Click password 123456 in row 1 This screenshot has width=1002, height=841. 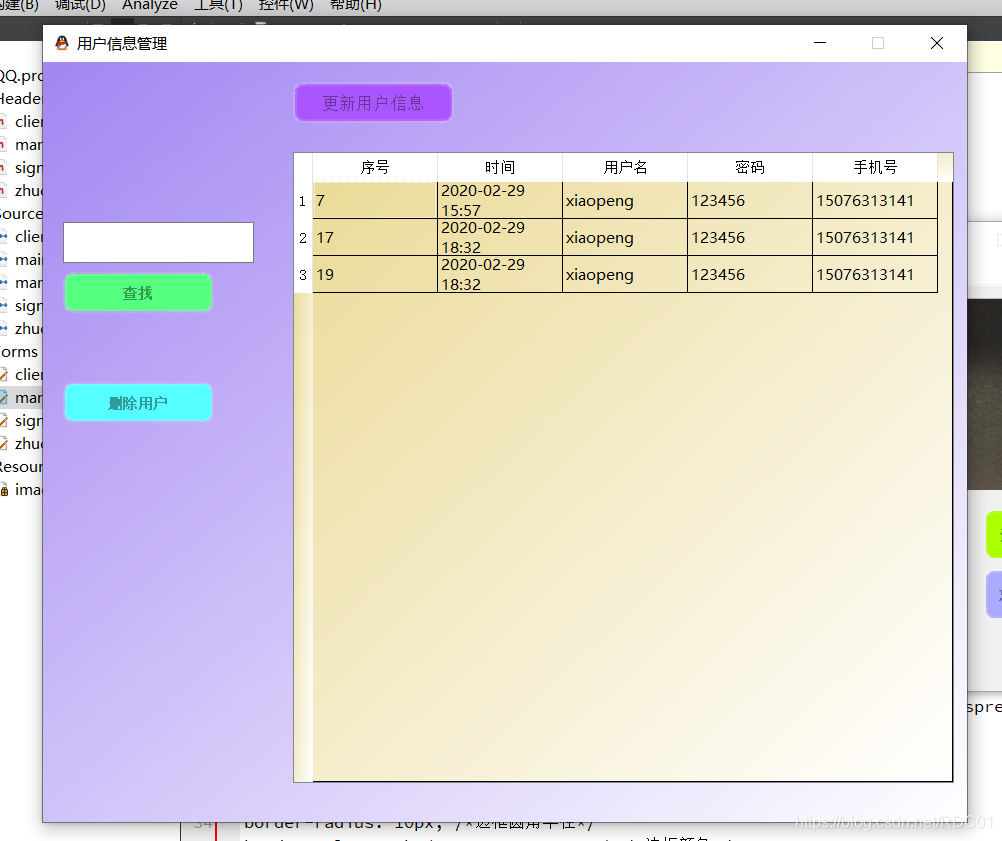click(x=750, y=201)
